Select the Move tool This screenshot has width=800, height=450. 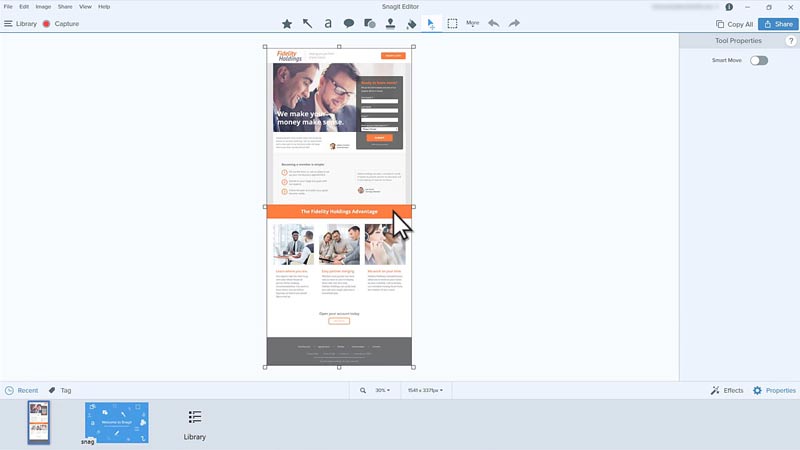431,23
